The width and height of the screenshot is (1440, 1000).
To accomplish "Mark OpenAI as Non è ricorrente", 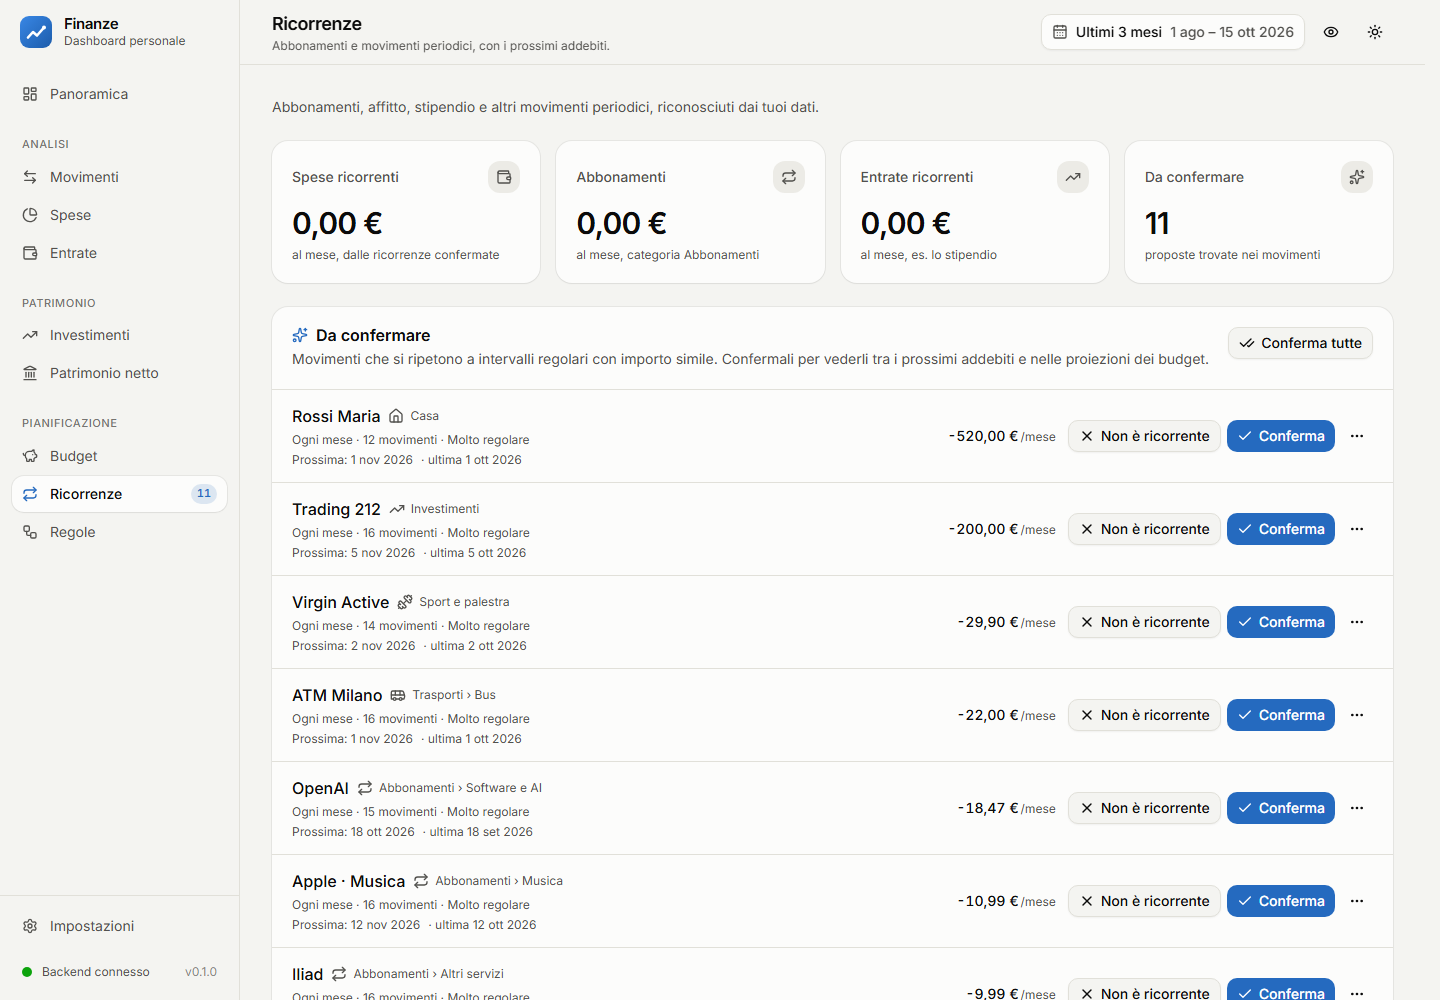I will [x=1144, y=808].
